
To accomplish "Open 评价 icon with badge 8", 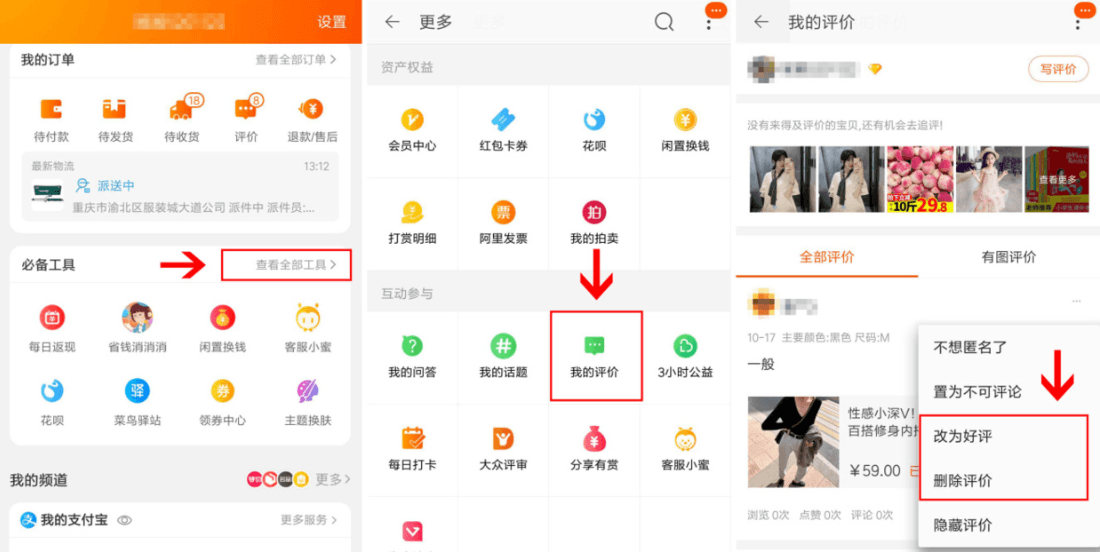I will 248,109.
